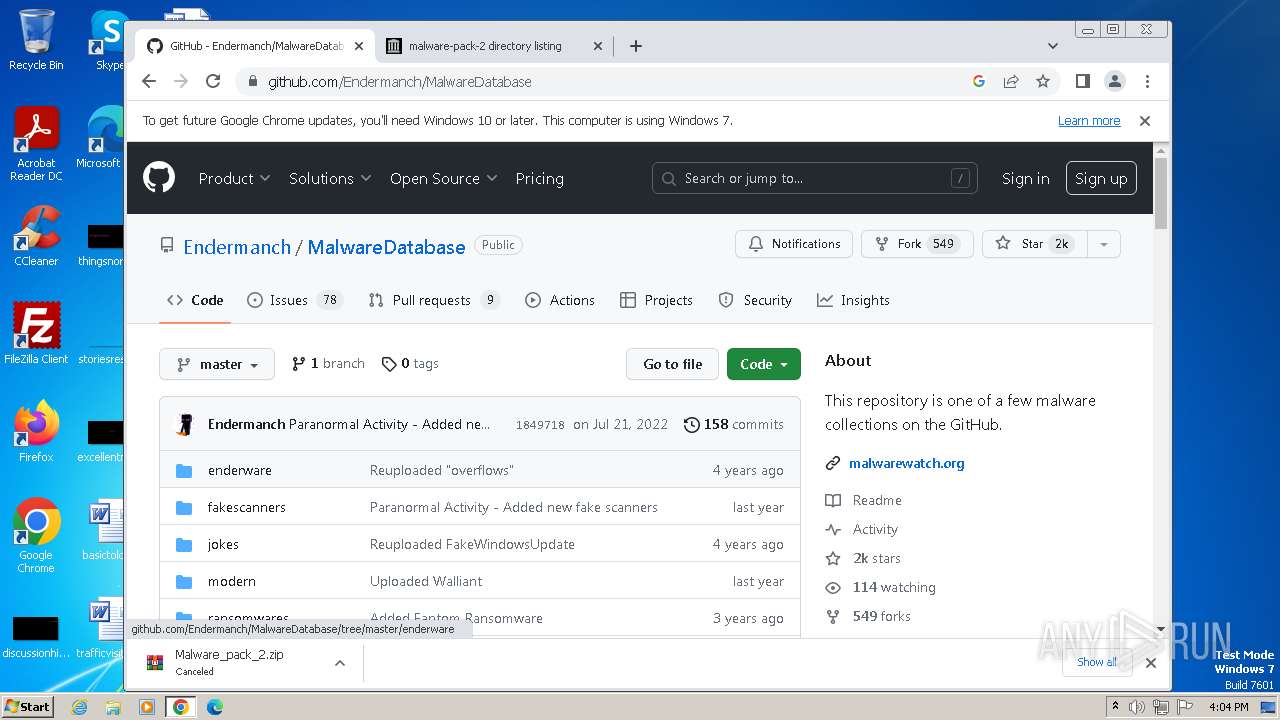Reload the page with the refresh icon
1280x720 pixels.
click(x=213, y=82)
